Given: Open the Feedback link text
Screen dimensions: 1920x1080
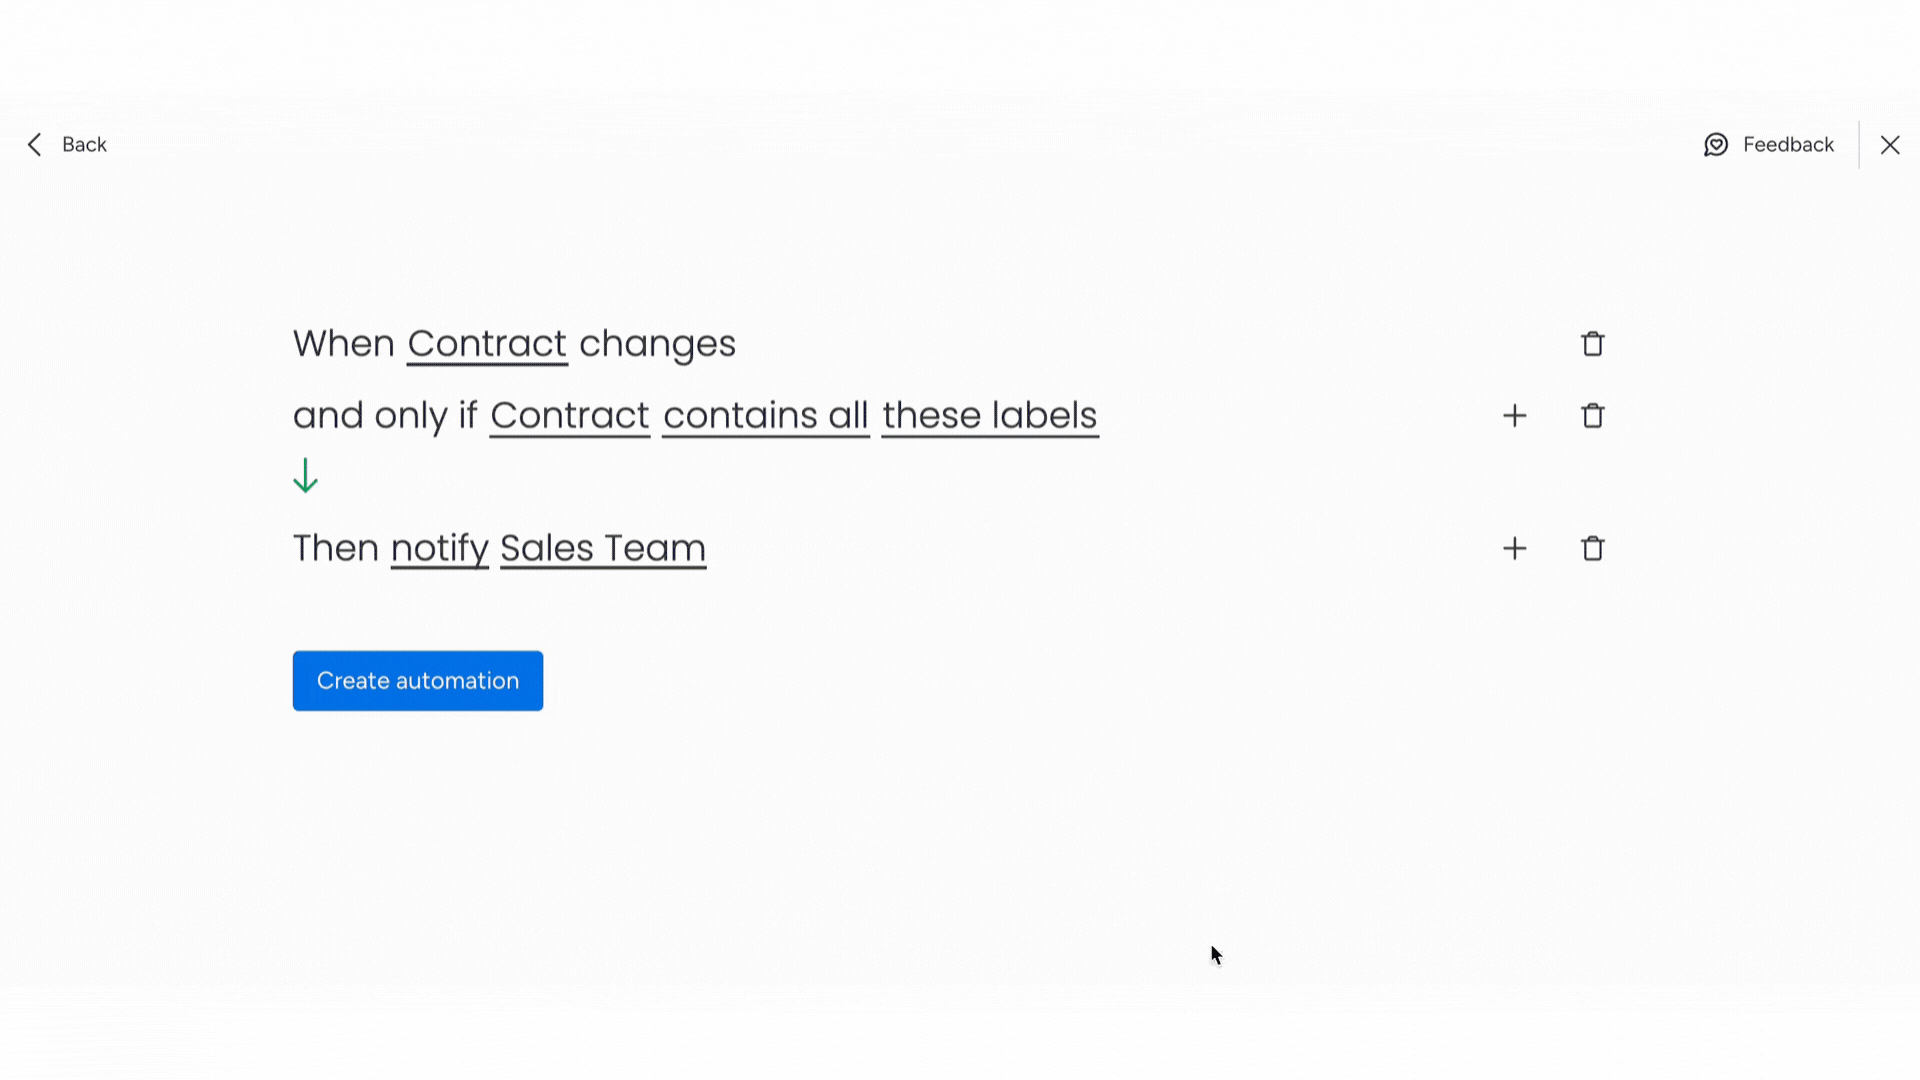Looking at the screenshot, I should (1788, 145).
